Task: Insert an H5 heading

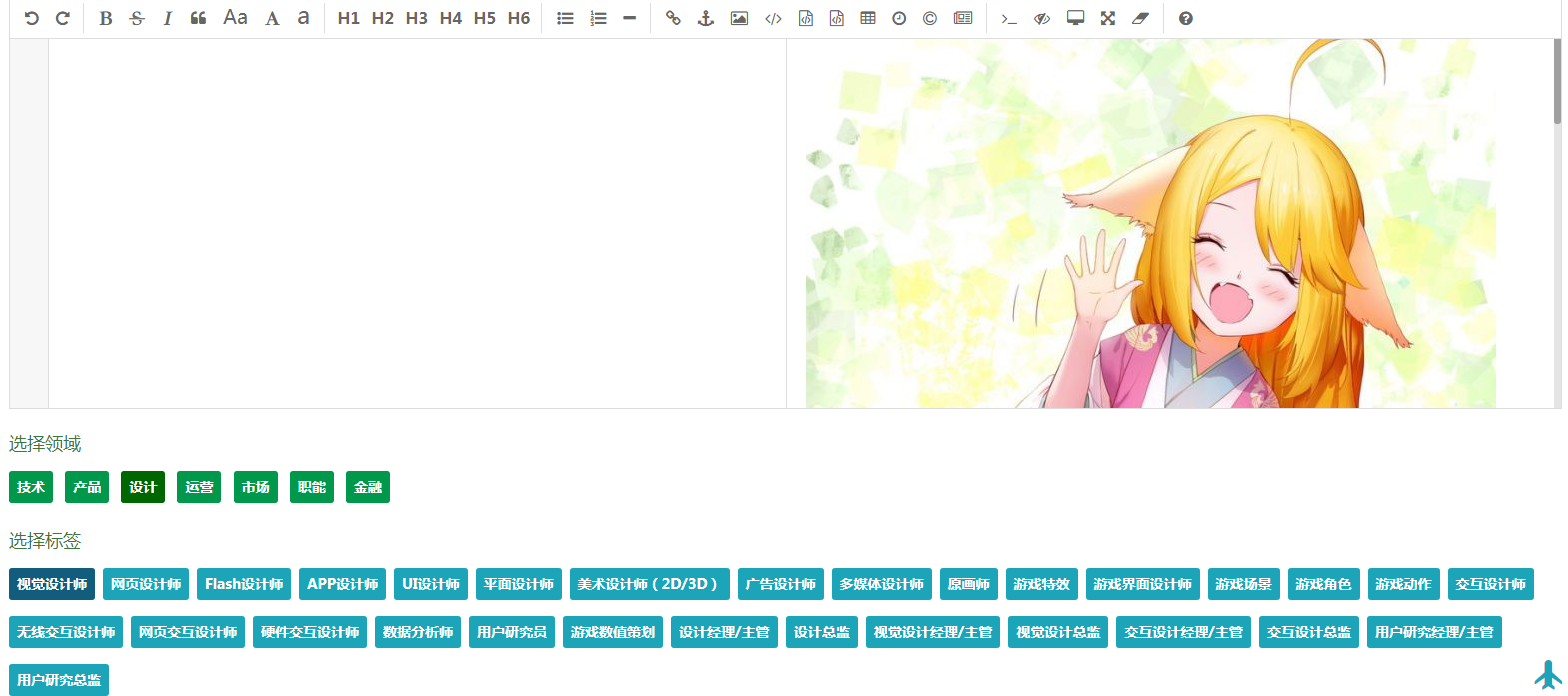Action: coord(485,18)
